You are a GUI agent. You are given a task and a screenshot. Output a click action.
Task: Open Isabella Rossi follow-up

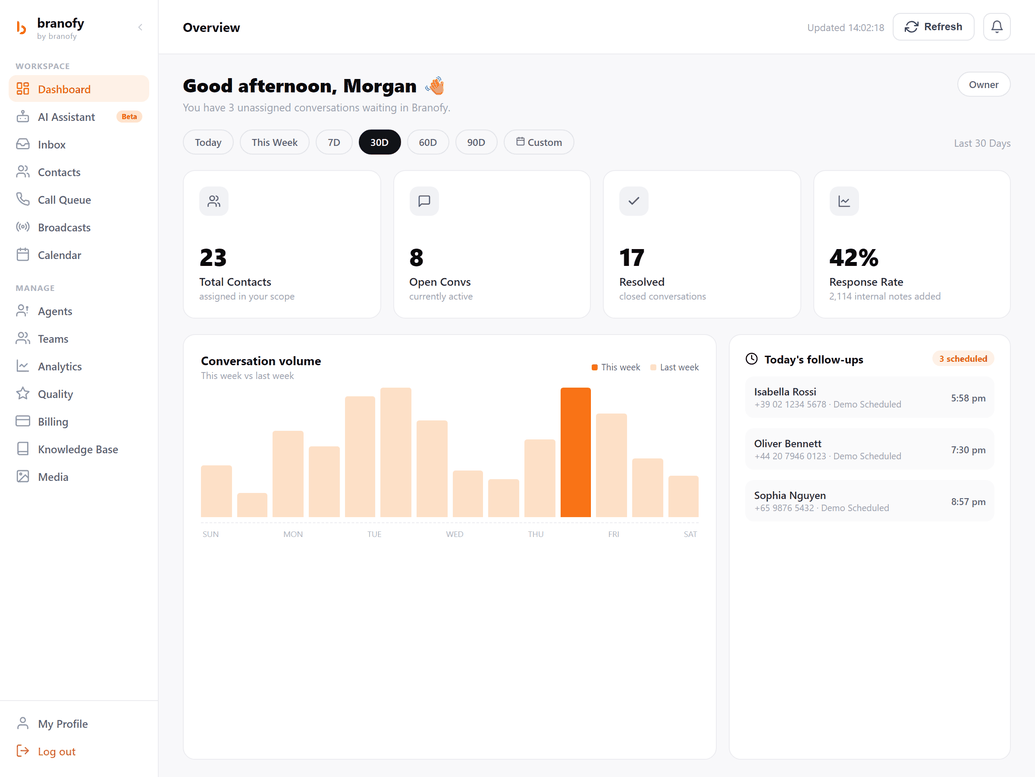(869, 397)
